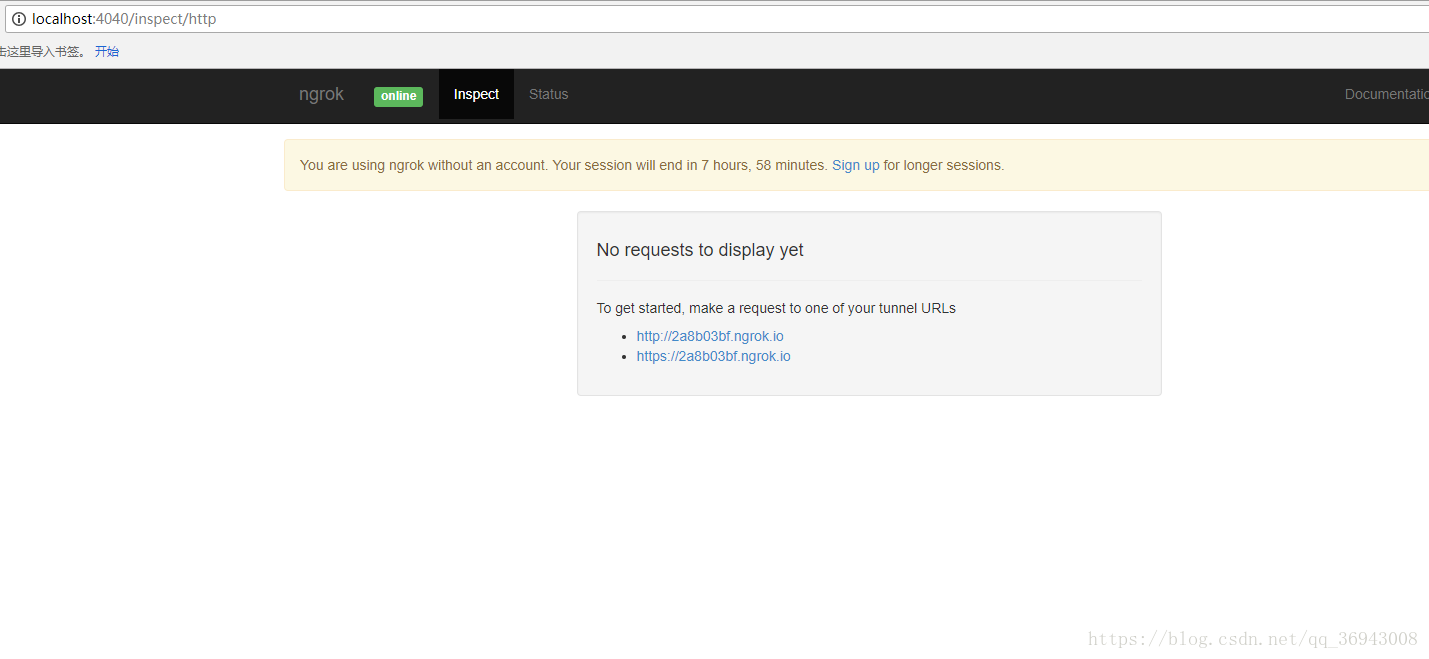Select the Inspect tab
This screenshot has width=1429, height=659.
[476, 94]
